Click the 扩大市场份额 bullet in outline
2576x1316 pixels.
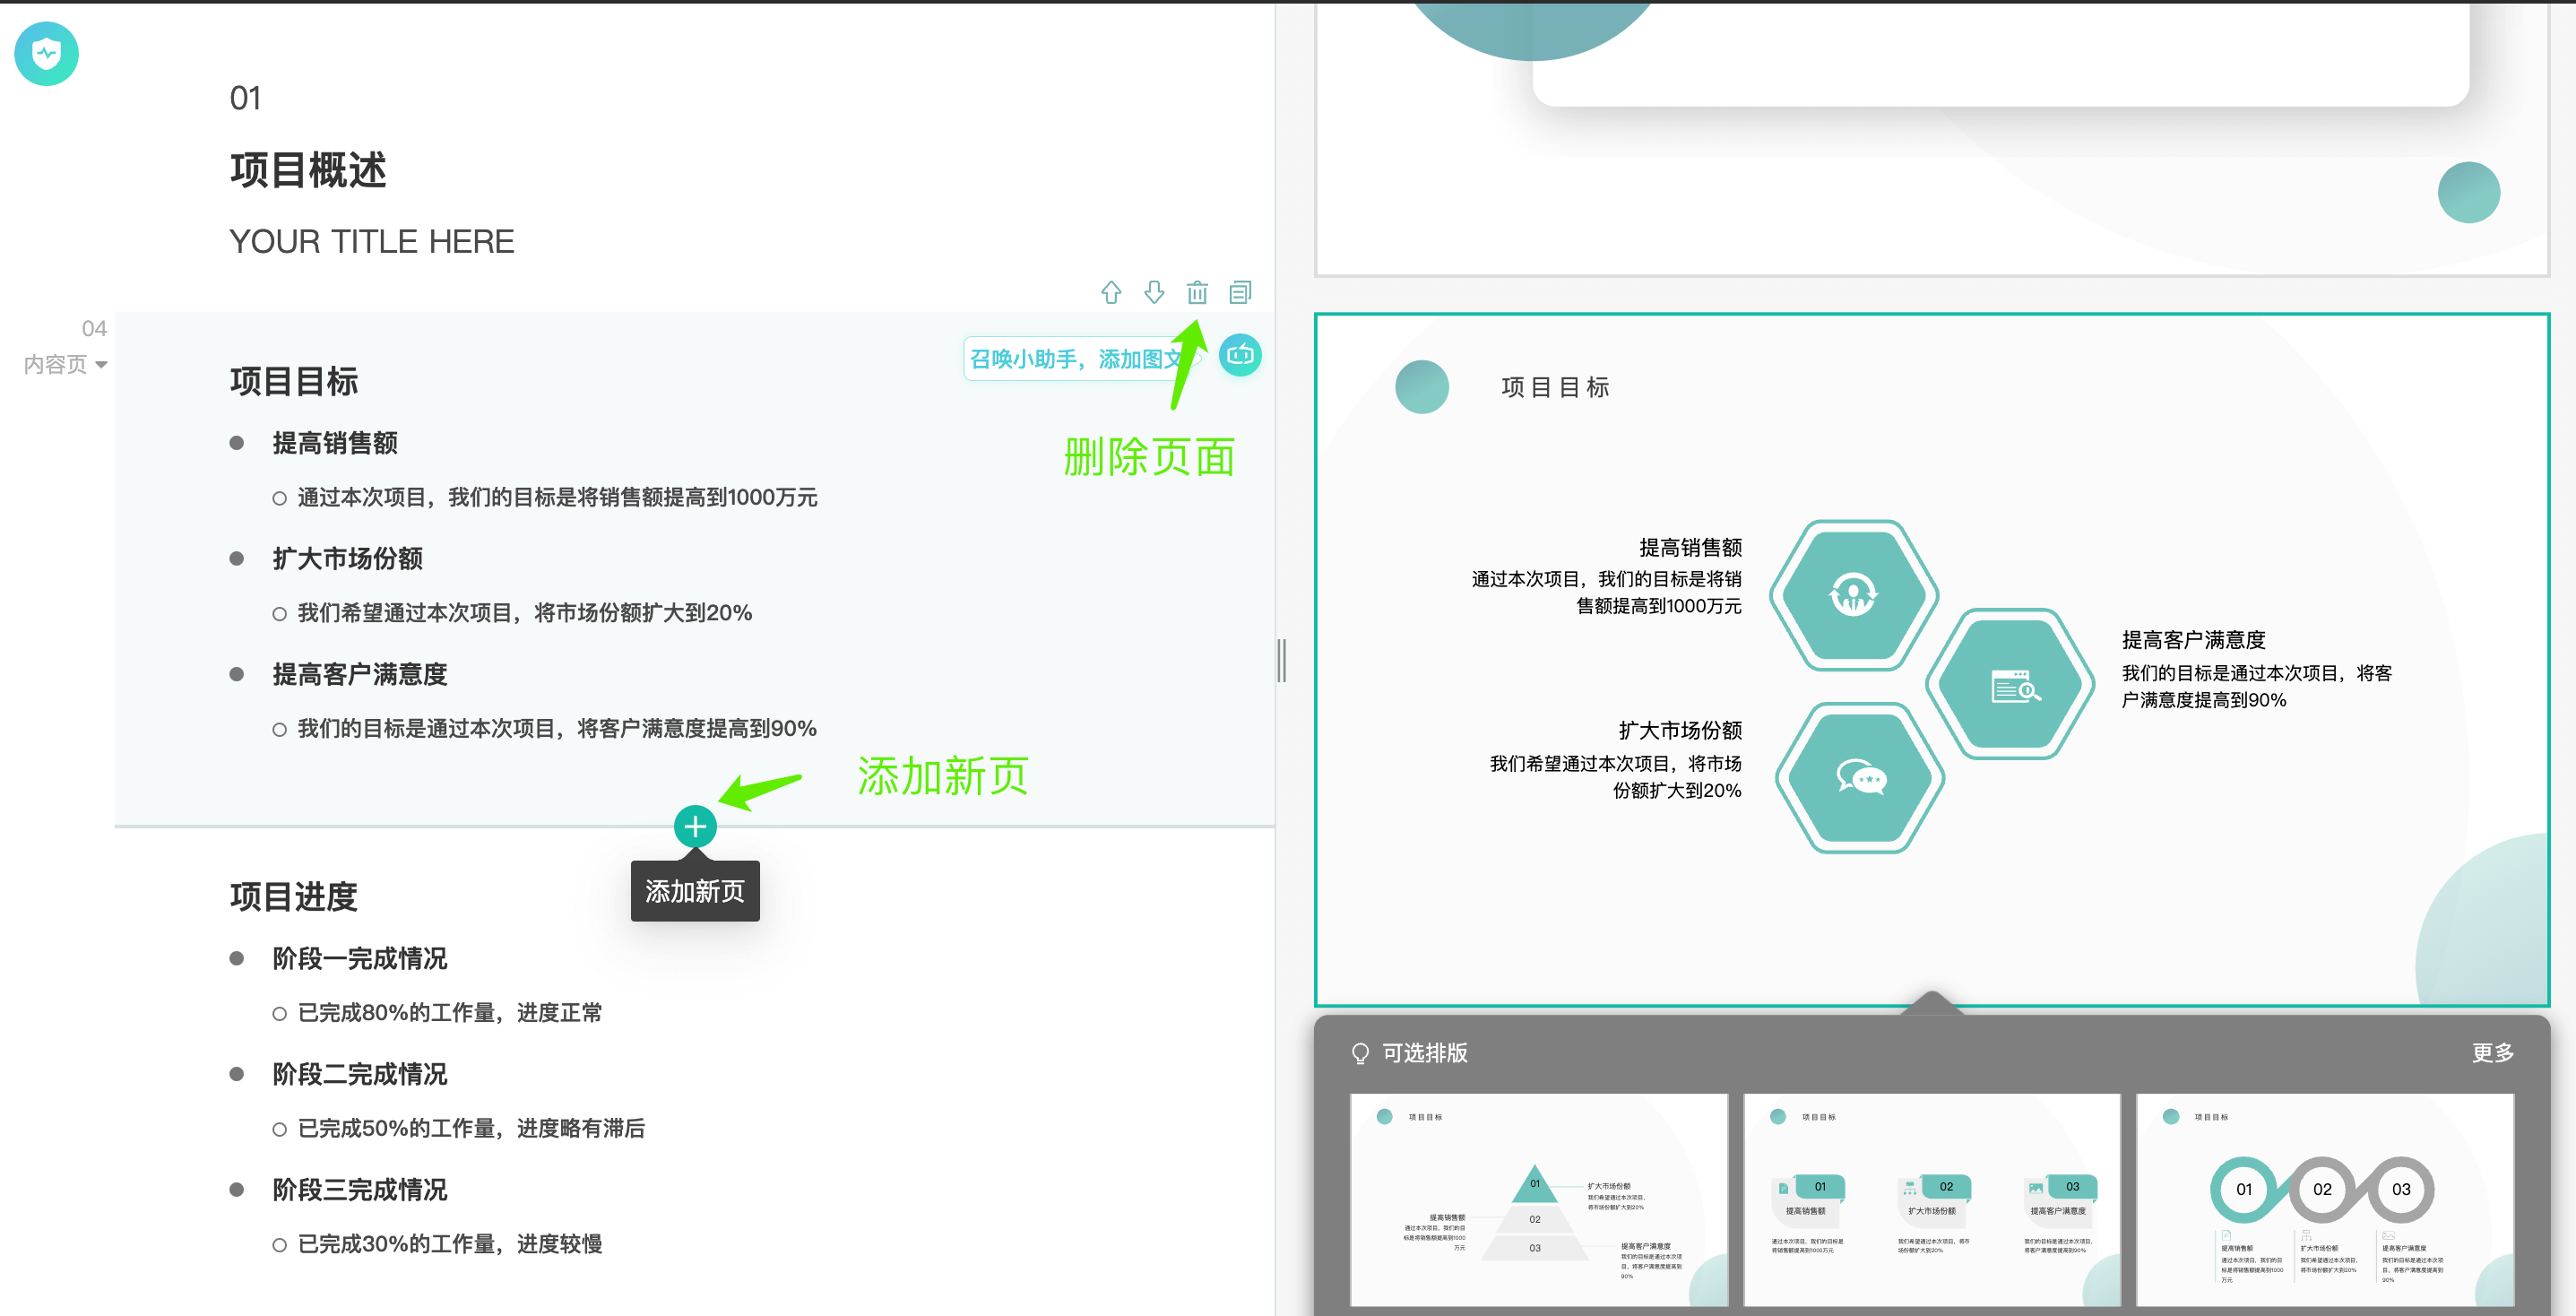(x=348, y=559)
